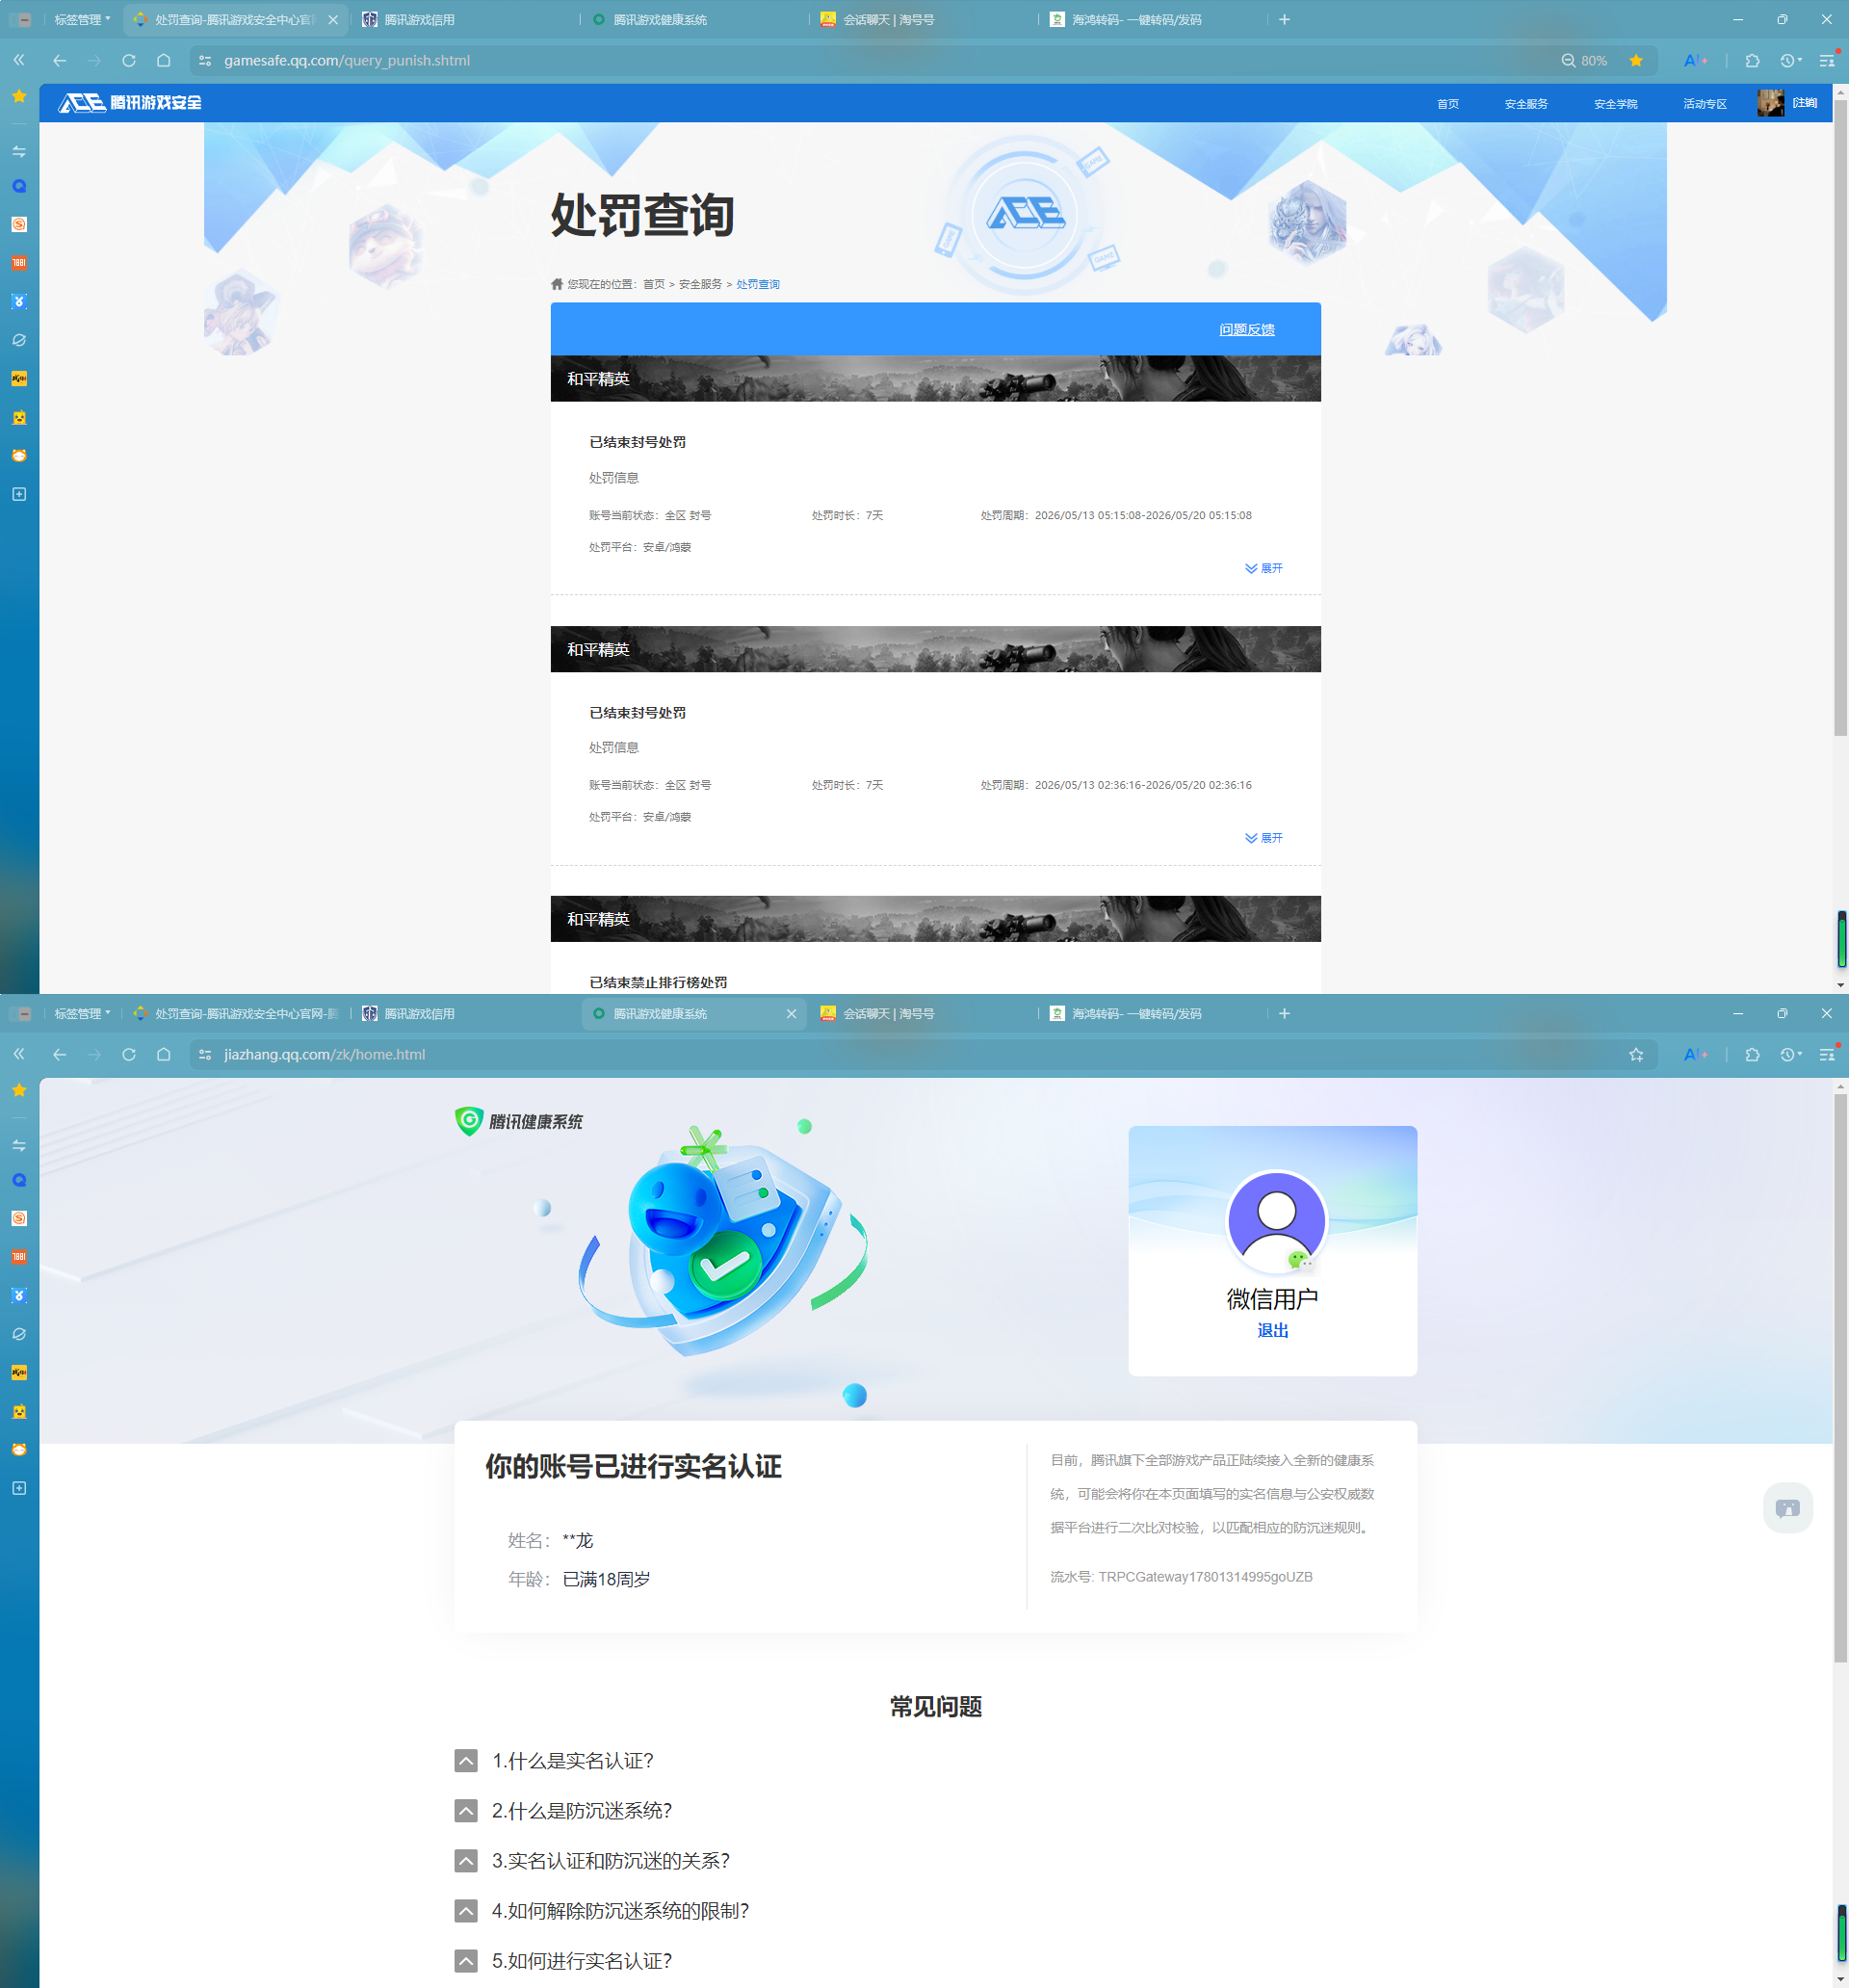Expand the 05:15:08 punishment record with 展开
1849x1988 pixels.
(1264, 568)
